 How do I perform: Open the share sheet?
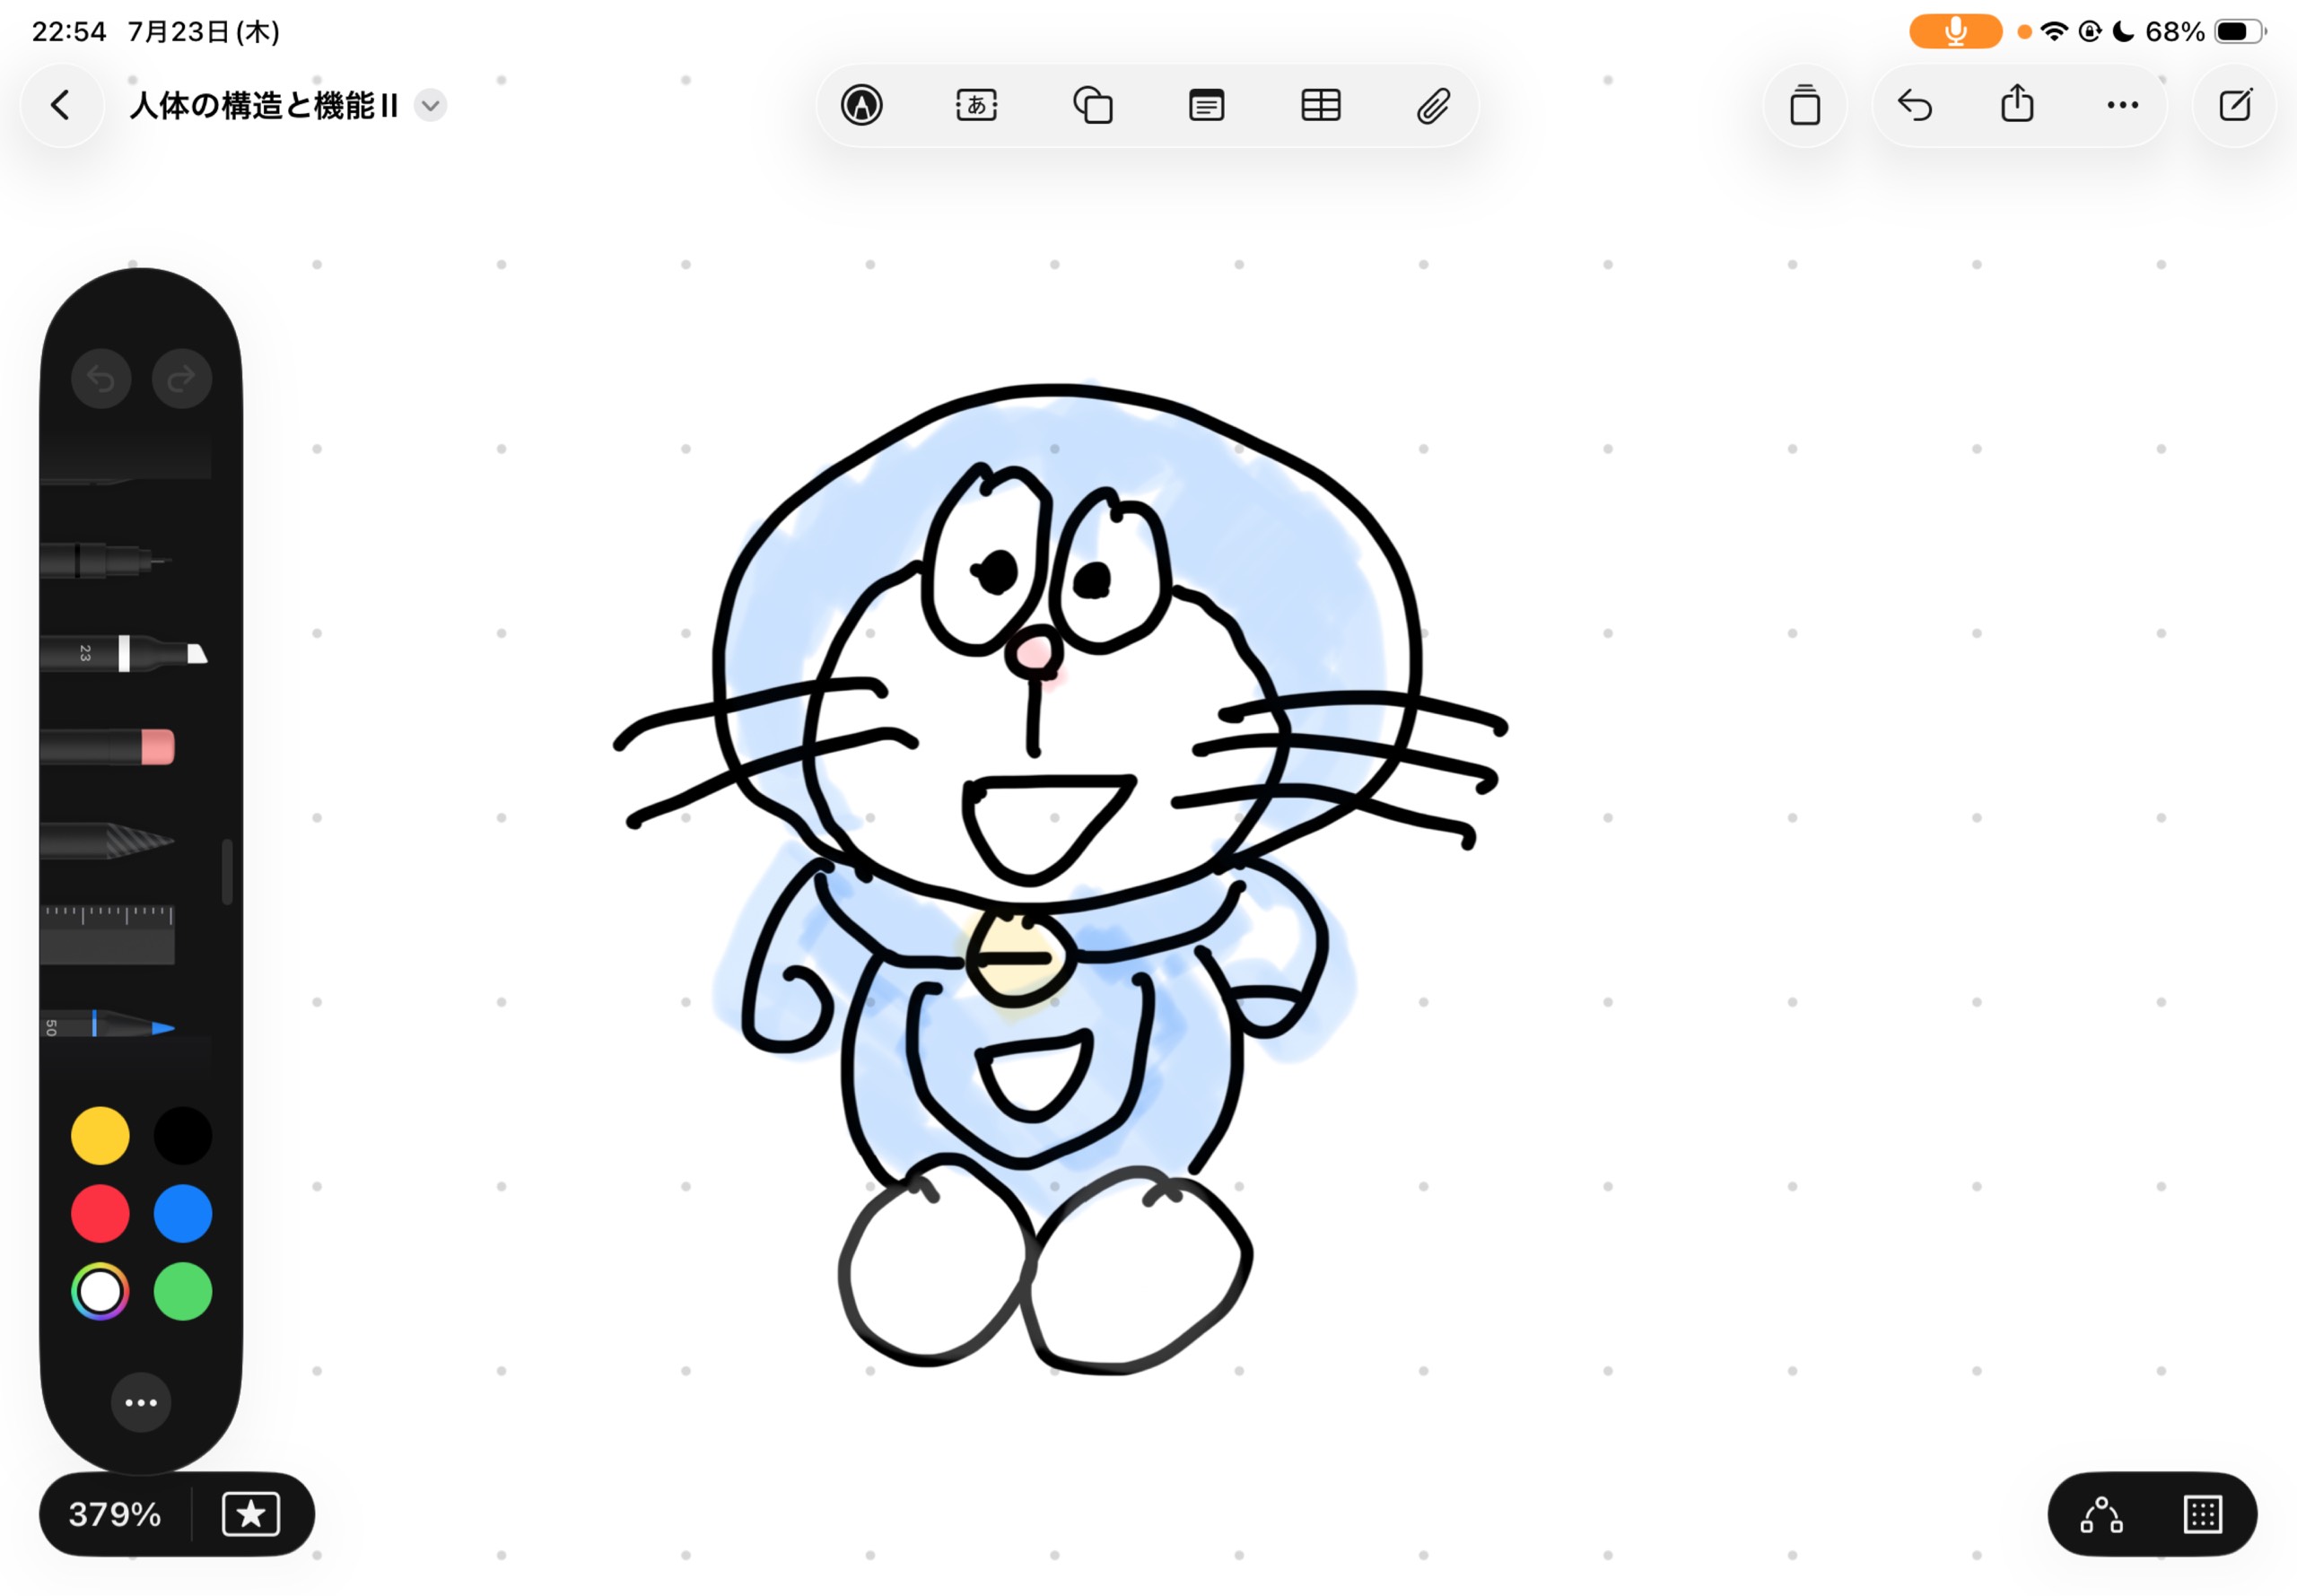pyautogui.click(x=2017, y=104)
